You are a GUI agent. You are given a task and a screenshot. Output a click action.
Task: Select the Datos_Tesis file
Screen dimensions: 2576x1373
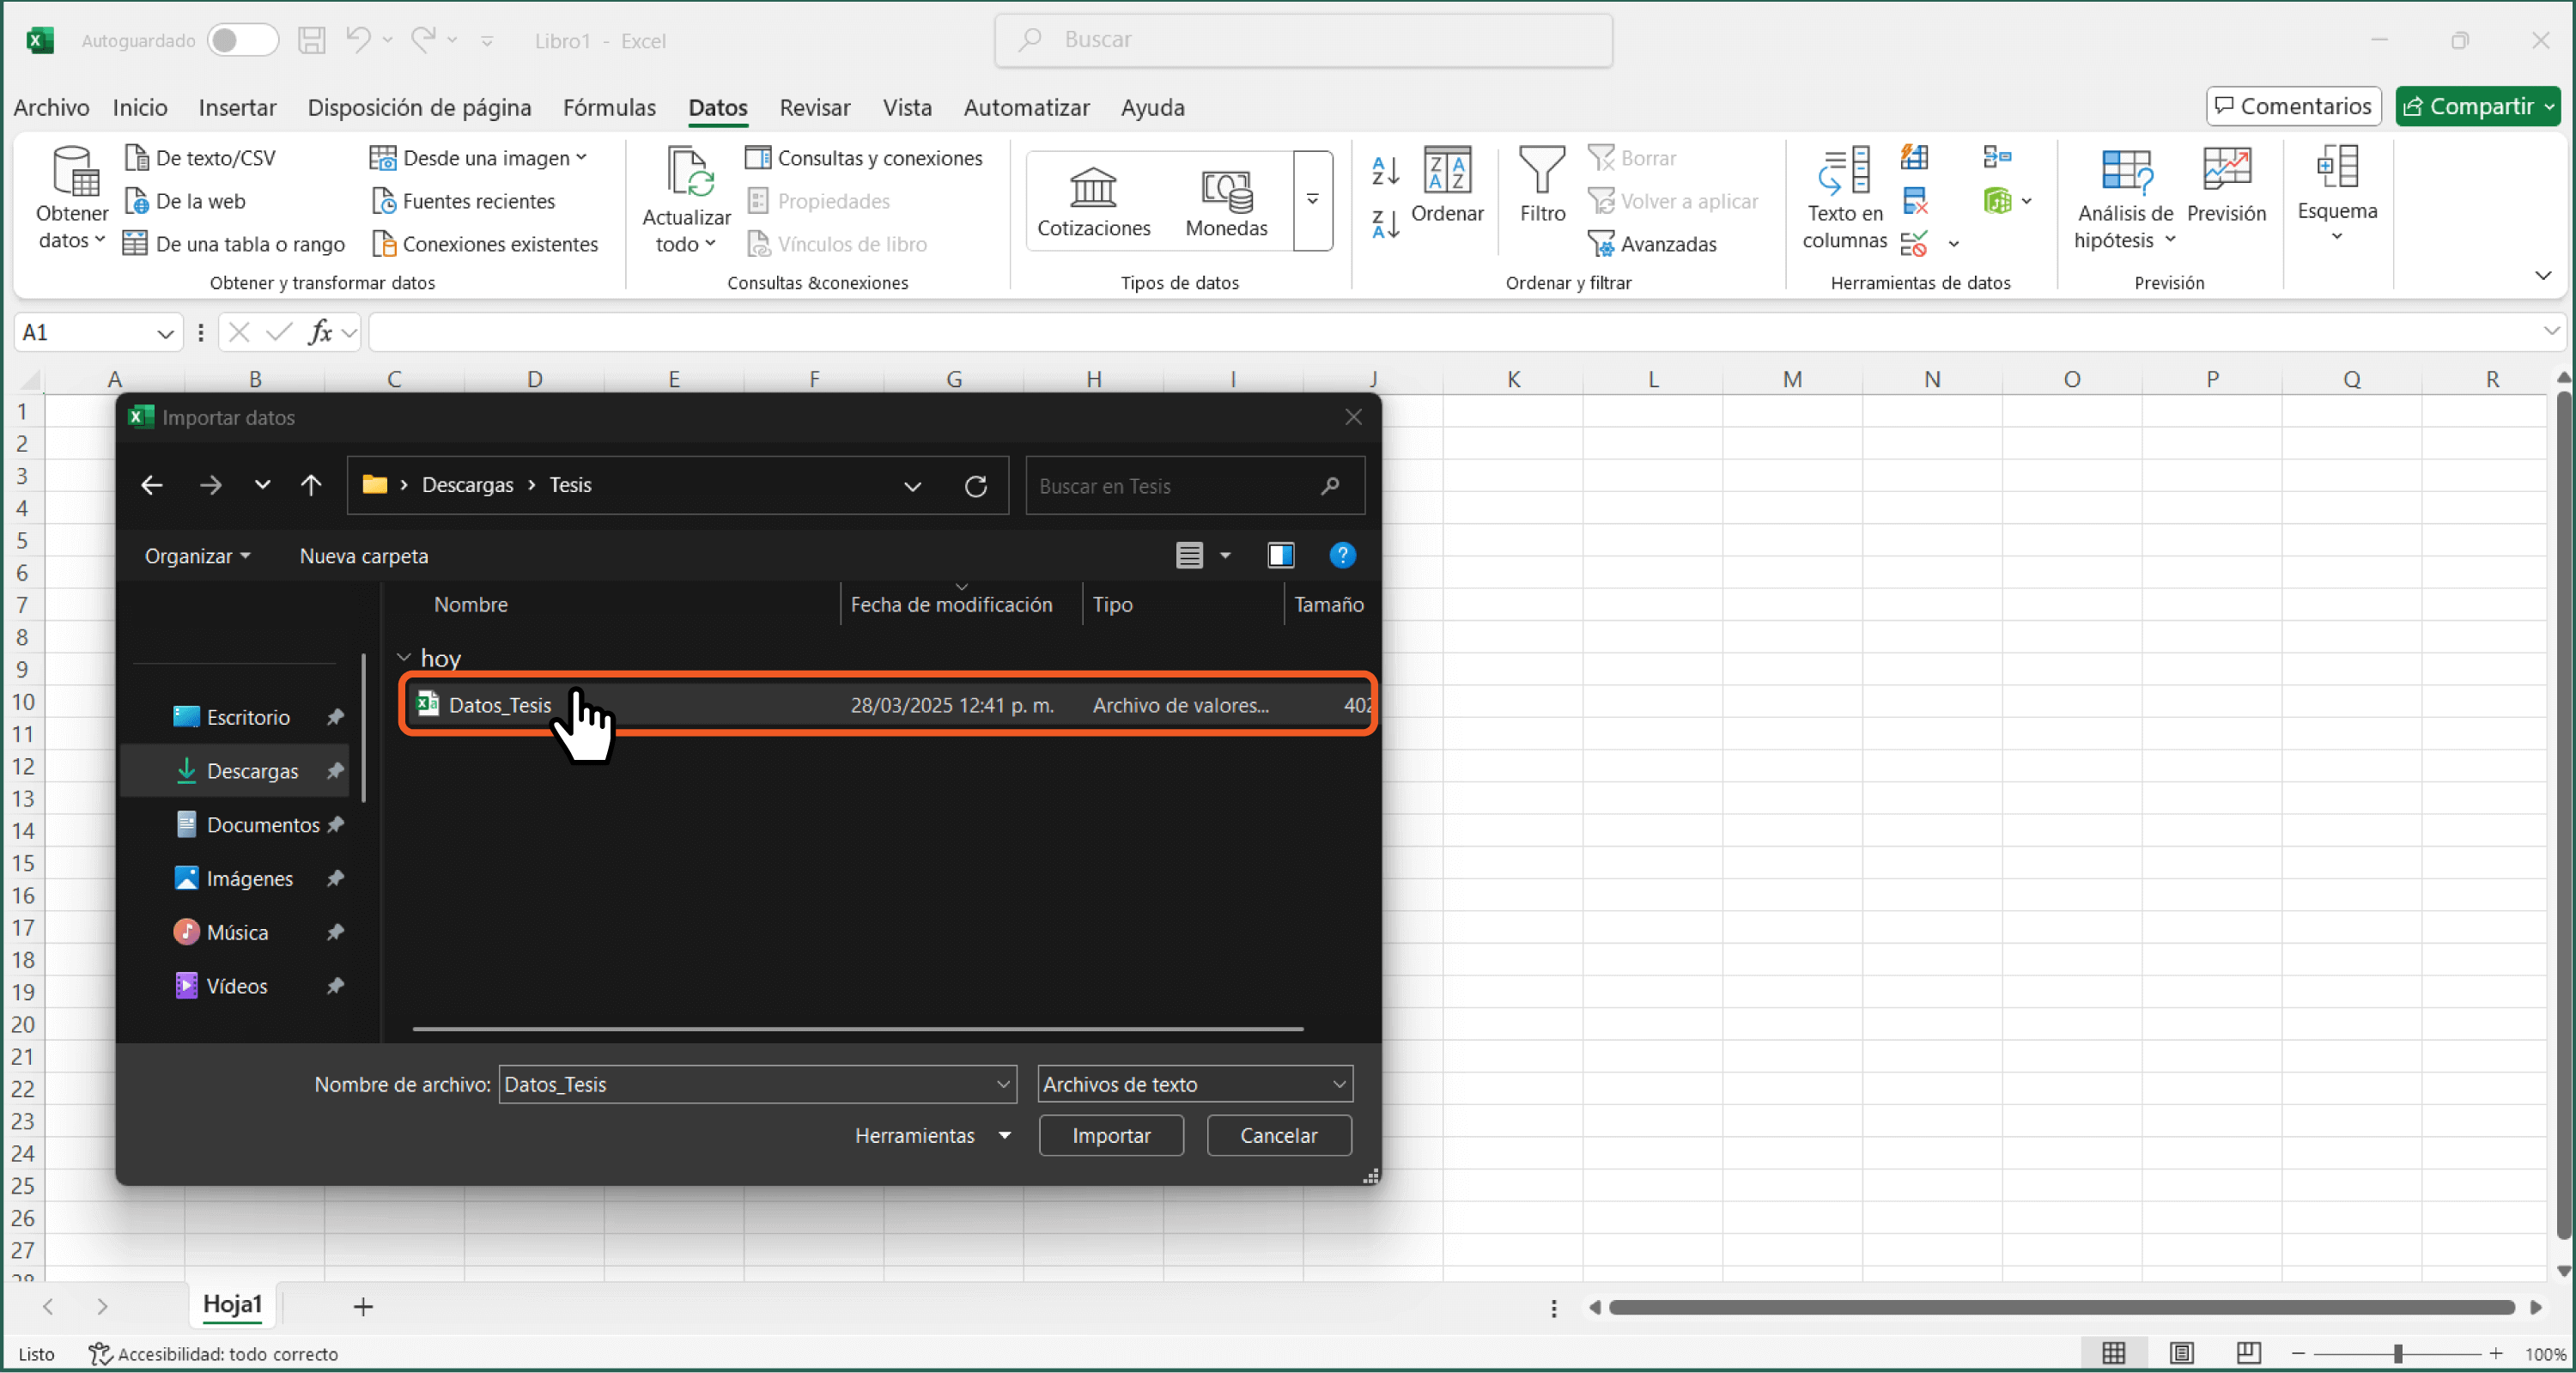click(888, 705)
